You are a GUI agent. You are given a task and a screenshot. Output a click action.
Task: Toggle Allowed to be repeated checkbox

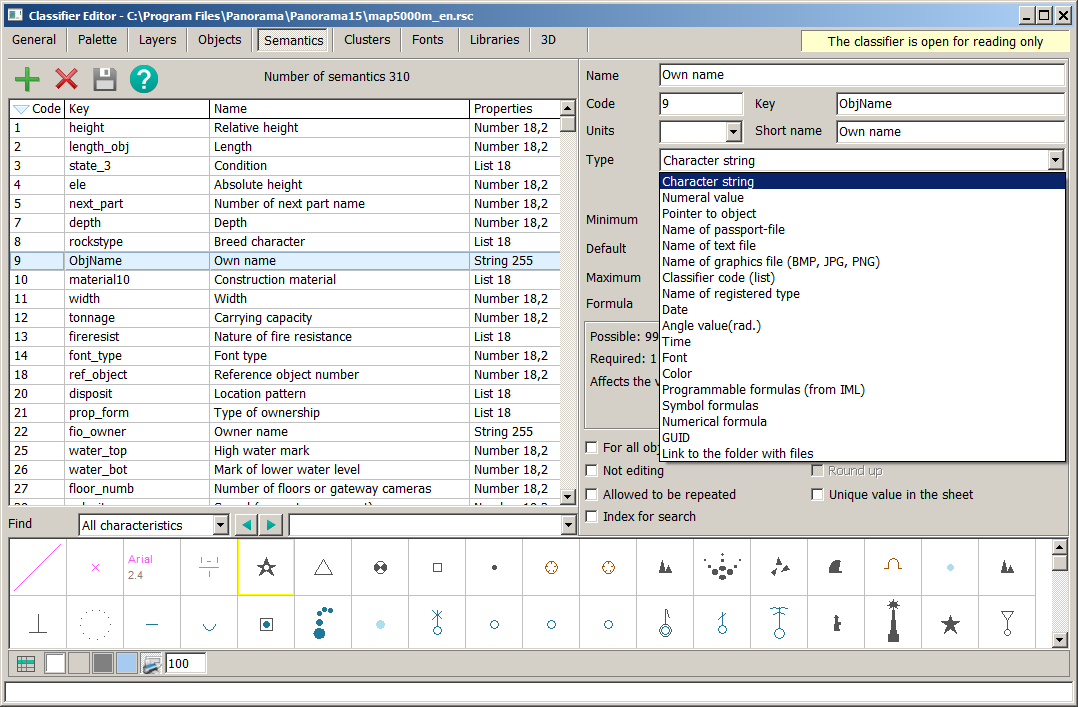point(592,494)
